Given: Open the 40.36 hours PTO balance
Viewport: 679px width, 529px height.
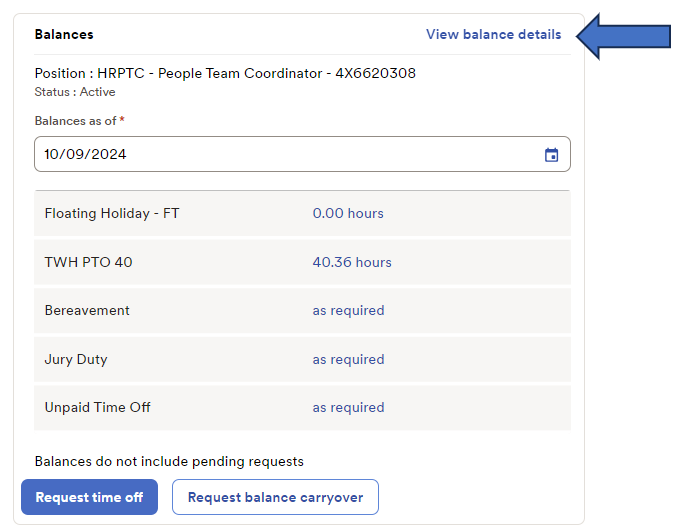Looking at the screenshot, I should click(x=352, y=262).
